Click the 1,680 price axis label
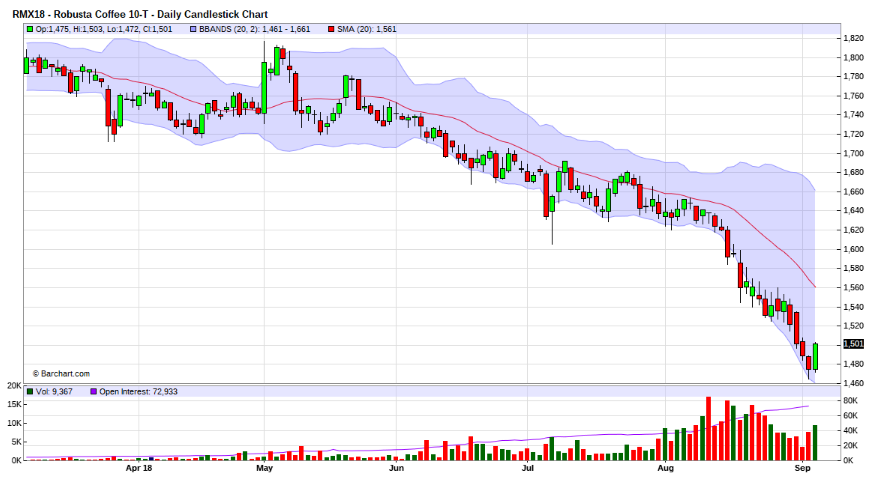Image resolution: width=872 pixels, height=480 pixels. tap(854, 172)
